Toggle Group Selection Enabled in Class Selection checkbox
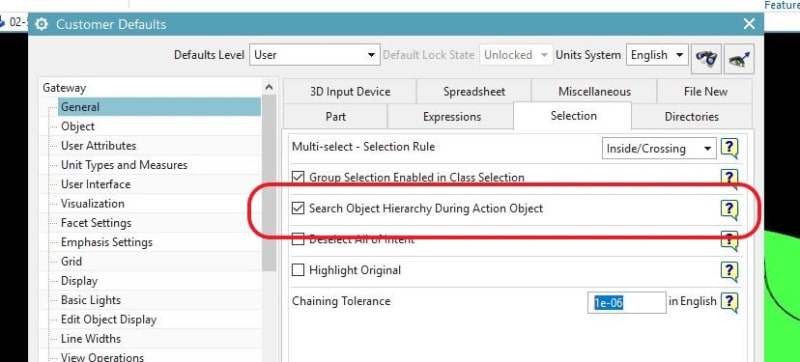800x362 pixels. 297,177
